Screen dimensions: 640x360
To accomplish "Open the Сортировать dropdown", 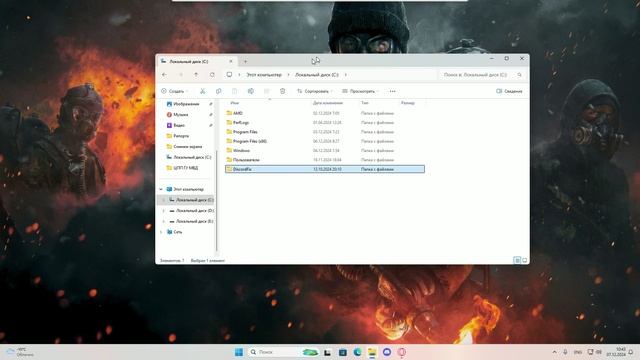I will (x=314, y=91).
